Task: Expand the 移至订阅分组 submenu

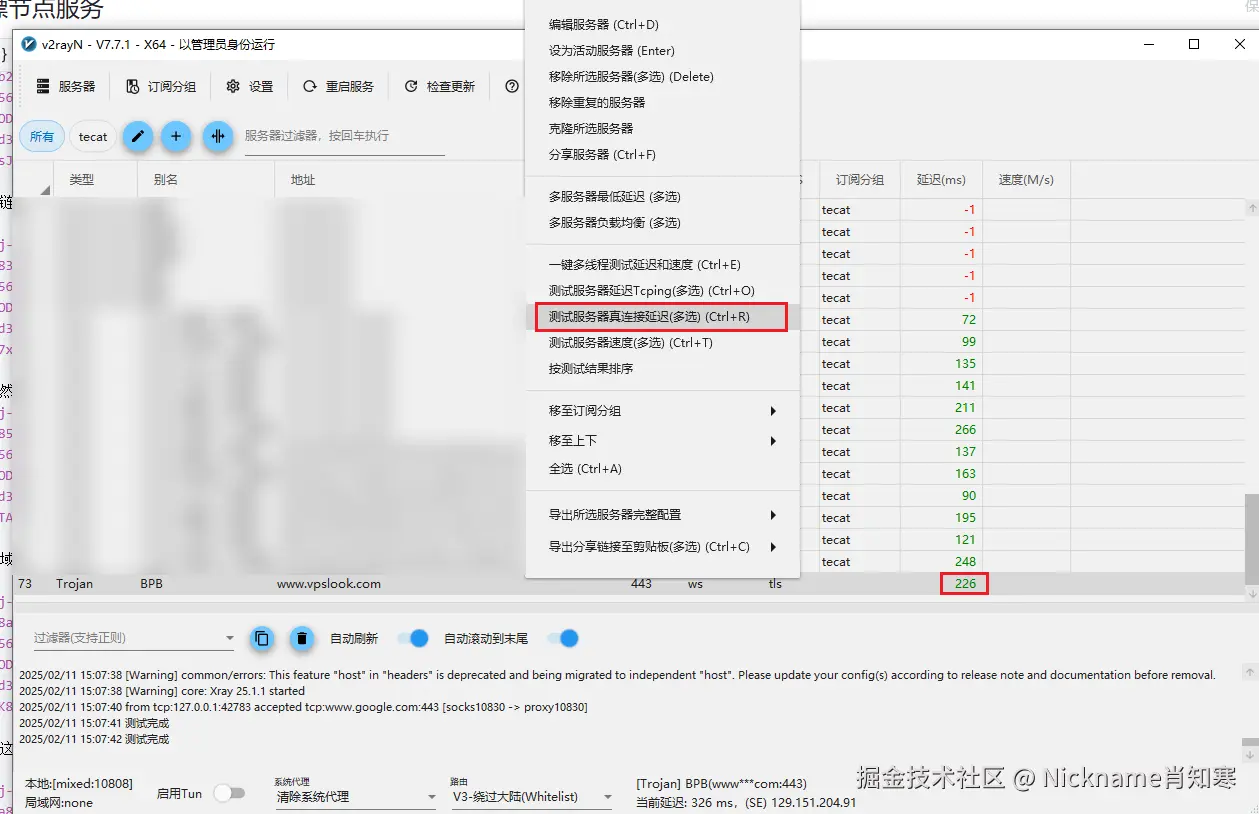Action: [662, 411]
